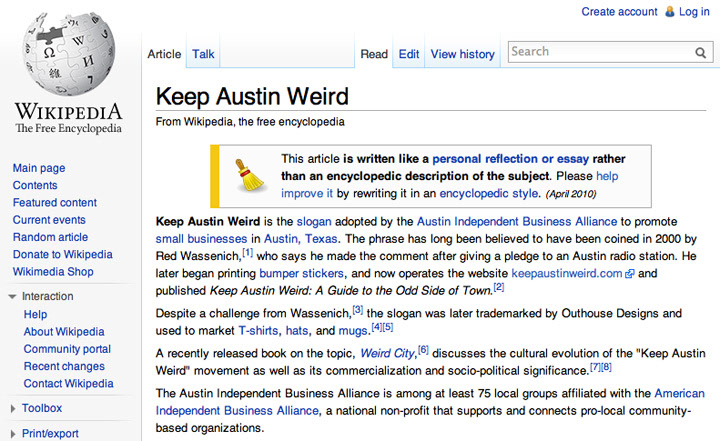Click the external link icon after keepaustinweird.com
Image resolution: width=720 pixels, height=441 pixels.
tap(630, 274)
